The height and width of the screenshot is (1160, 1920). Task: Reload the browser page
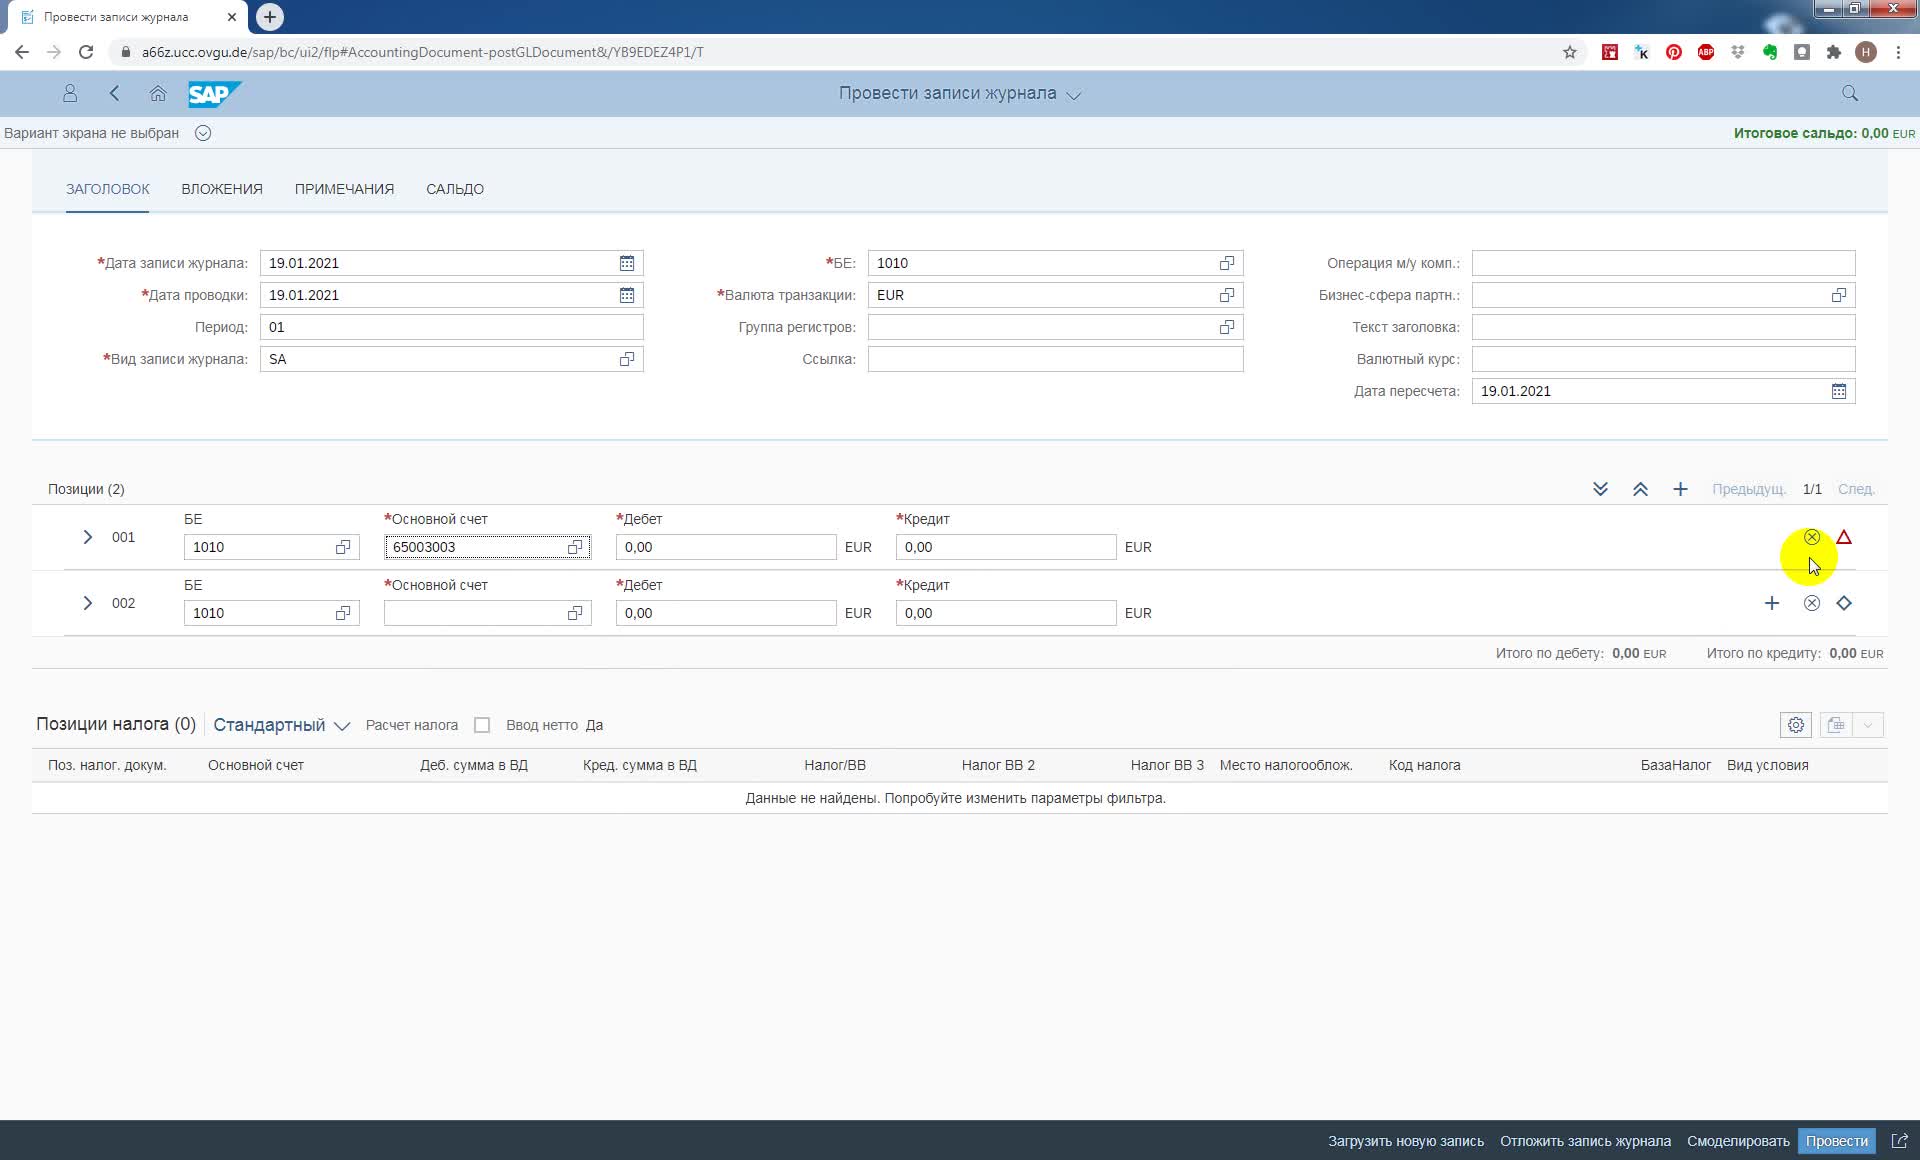tap(86, 52)
